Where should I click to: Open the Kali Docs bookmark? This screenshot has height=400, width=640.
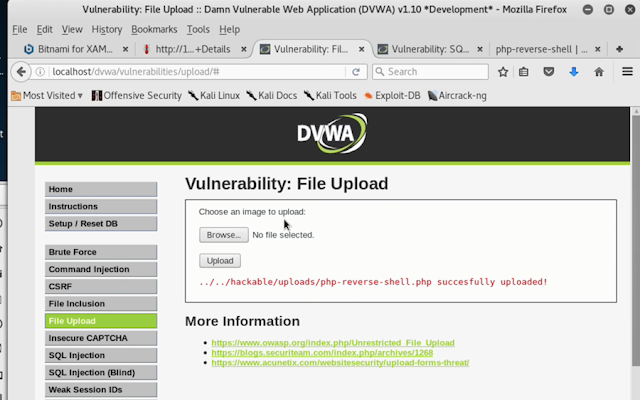(271, 96)
